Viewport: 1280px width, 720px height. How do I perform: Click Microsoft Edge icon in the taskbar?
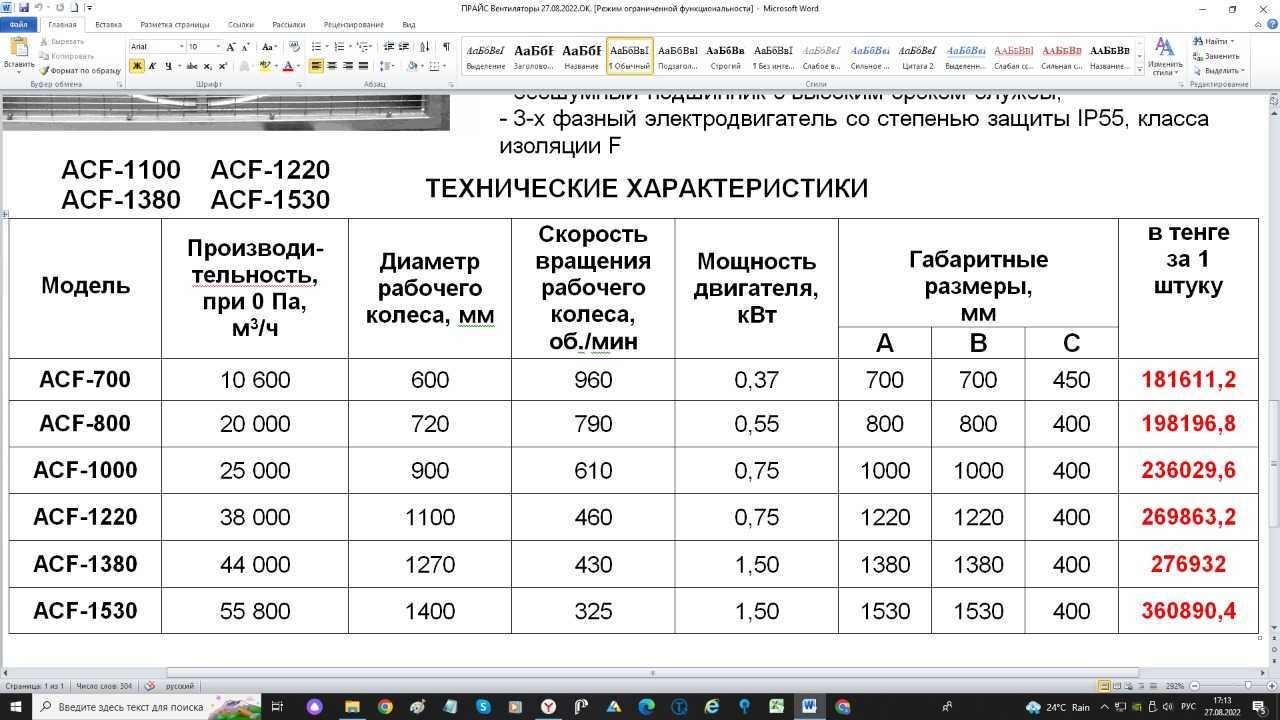pos(646,707)
